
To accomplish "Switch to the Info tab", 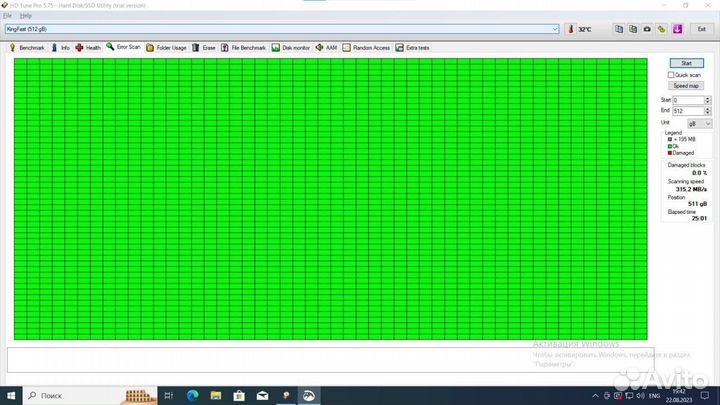I will click(60, 48).
